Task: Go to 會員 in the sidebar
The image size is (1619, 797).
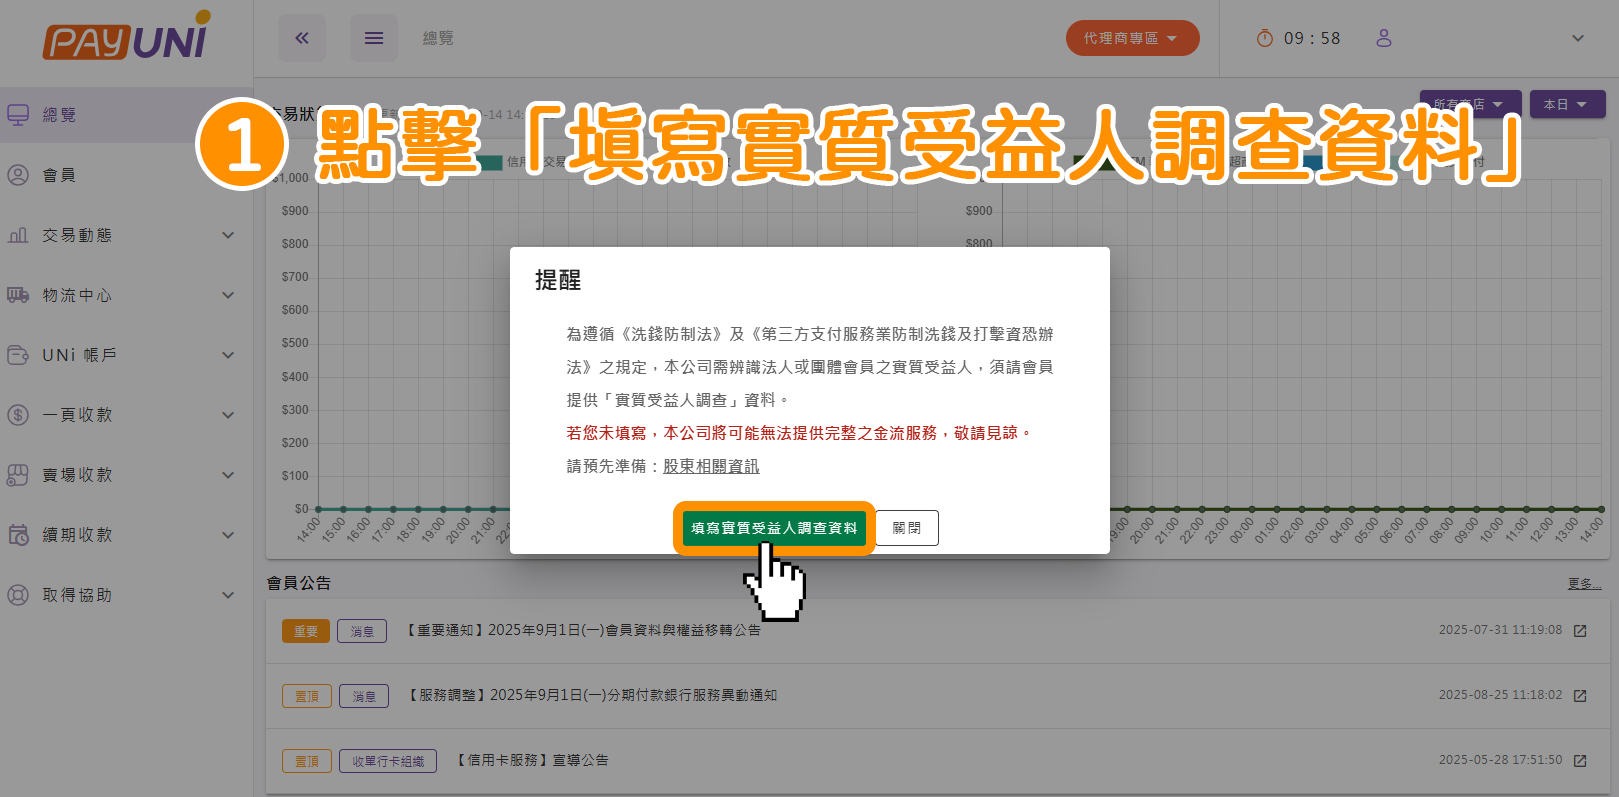Action: [x=60, y=175]
